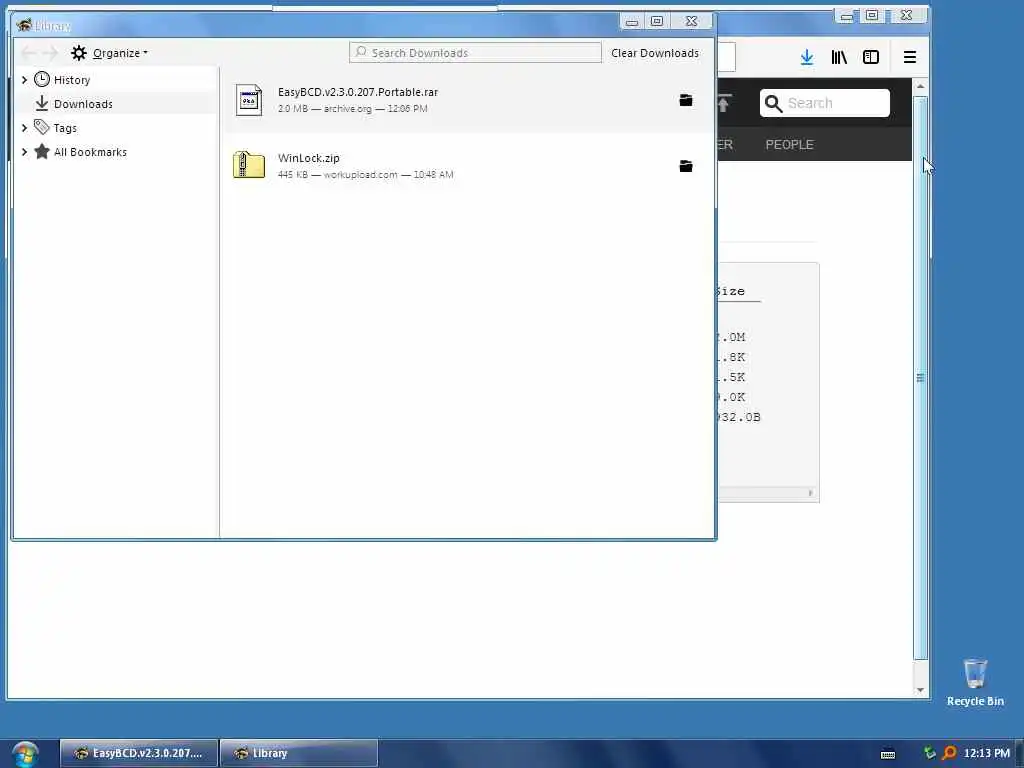Viewport: 1024px width, 768px height.
Task: Click the archive.org Search field
Action: coord(825,103)
